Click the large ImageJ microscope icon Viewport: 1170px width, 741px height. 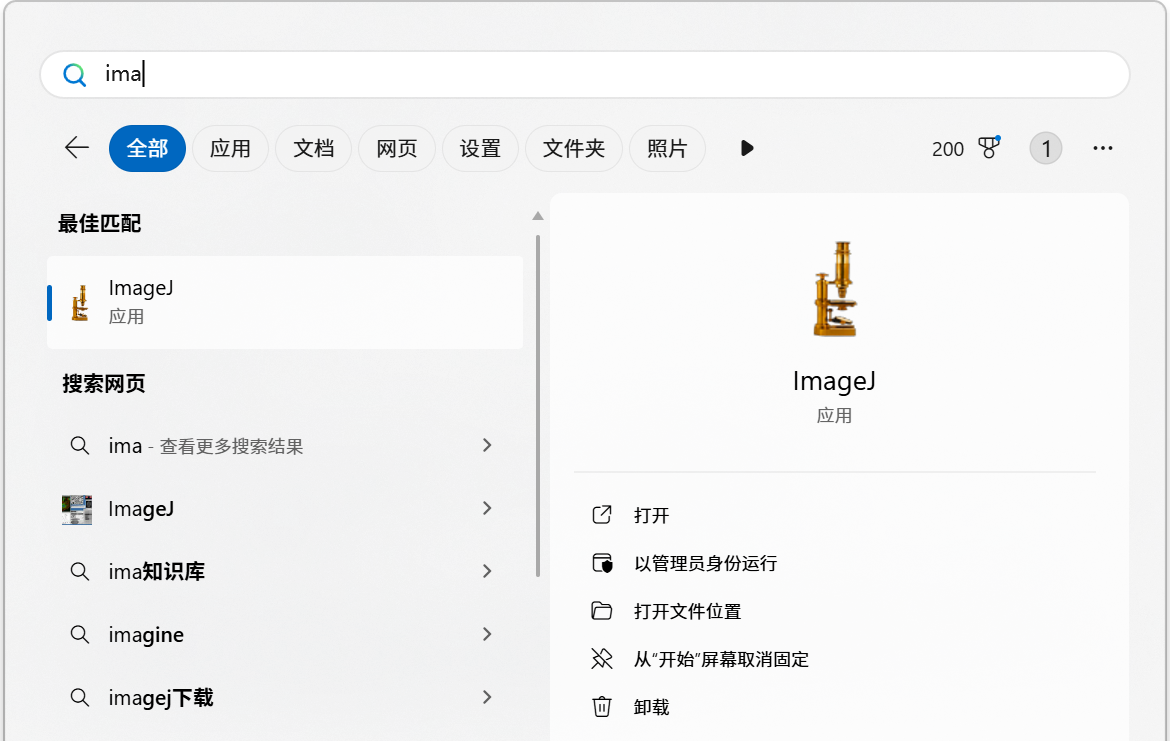pos(834,290)
